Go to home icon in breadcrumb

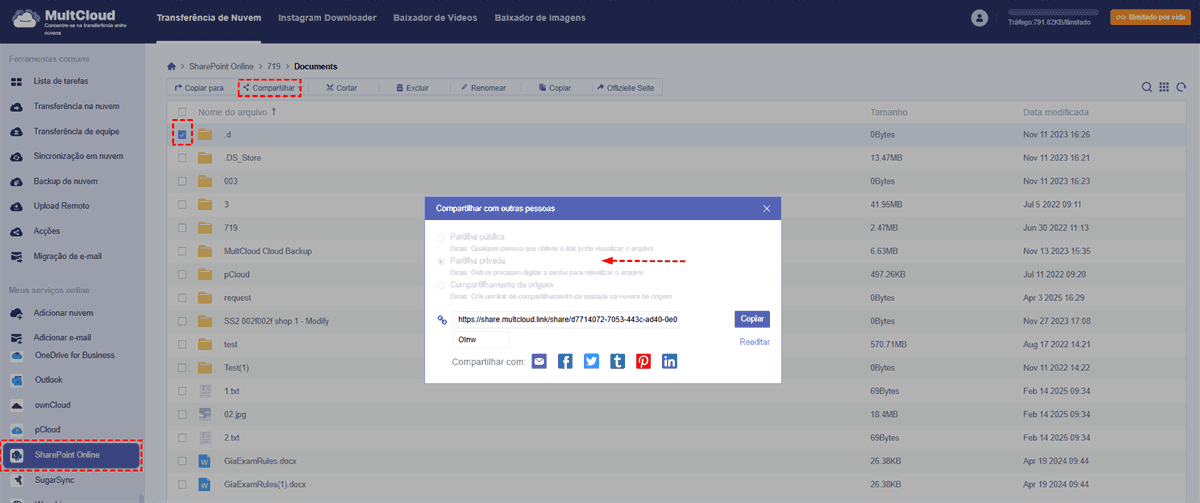coord(172,66)
